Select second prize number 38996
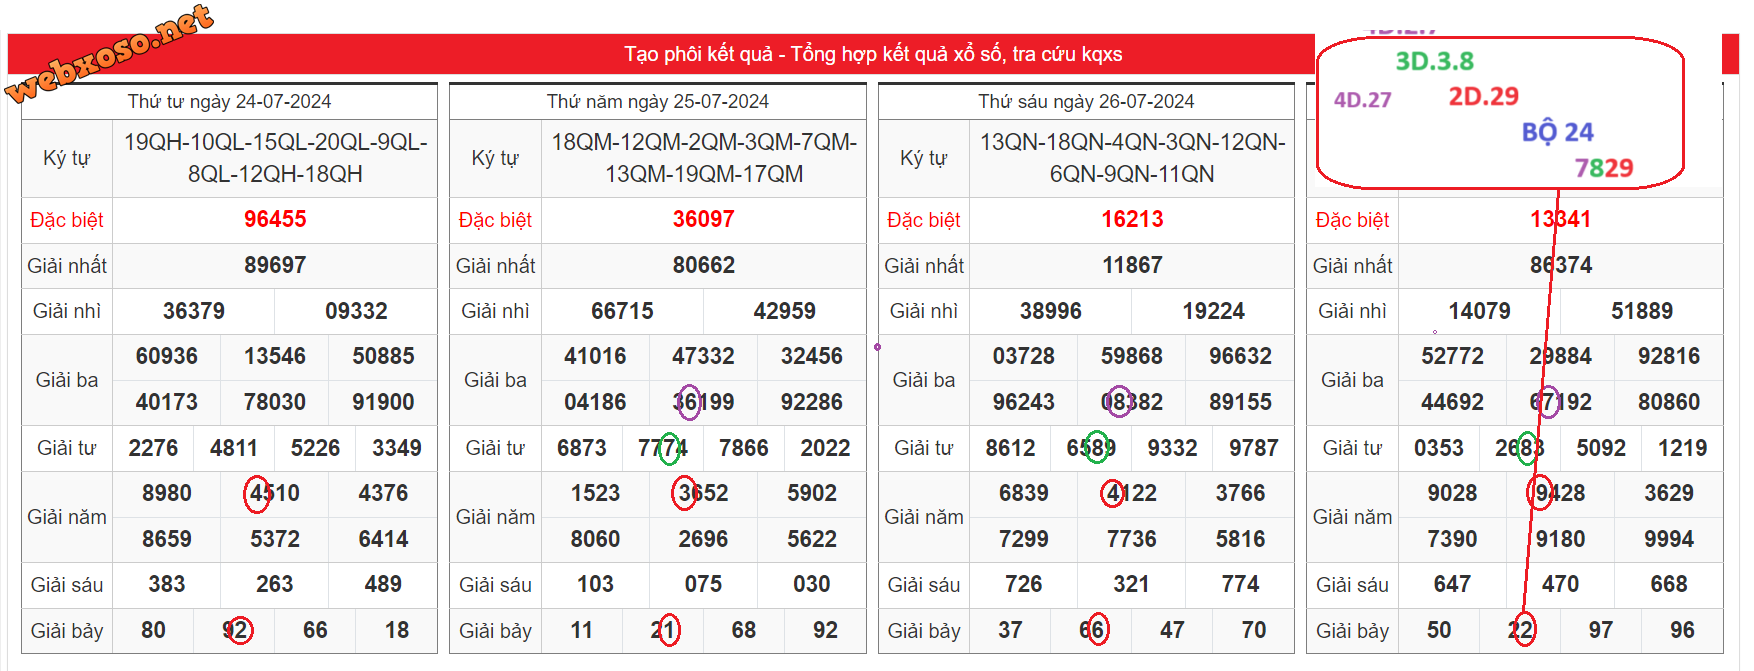 pos(1051,311)
